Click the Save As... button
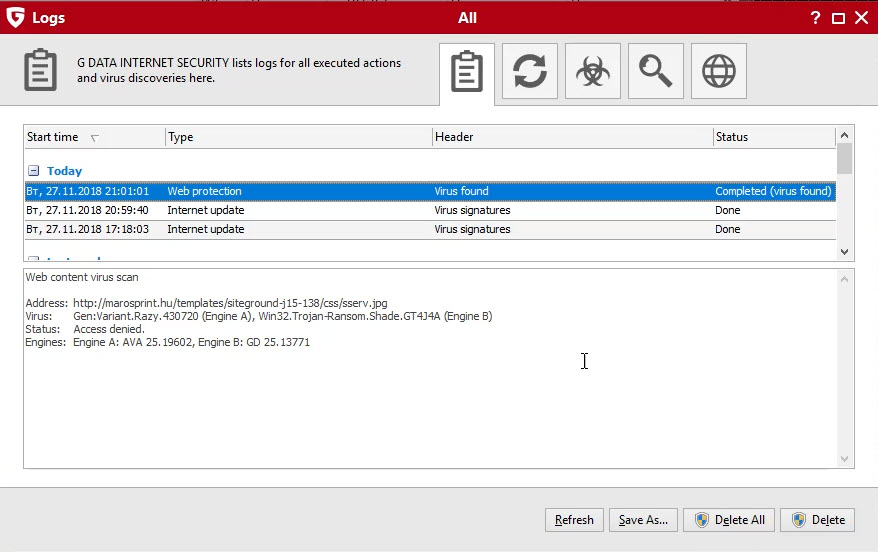Screen dimensions: 878x552 pos(643,520)
